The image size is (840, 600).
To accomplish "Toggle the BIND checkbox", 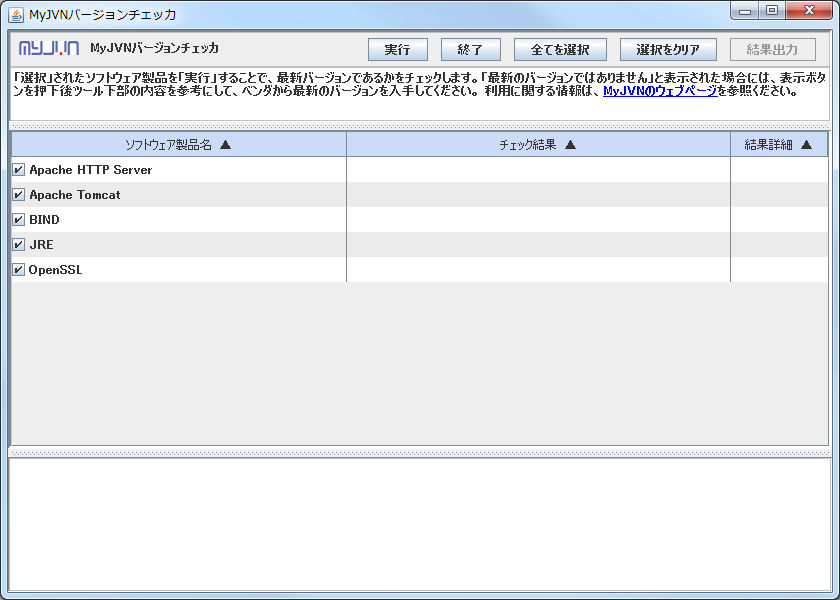I will click(19, 220).
